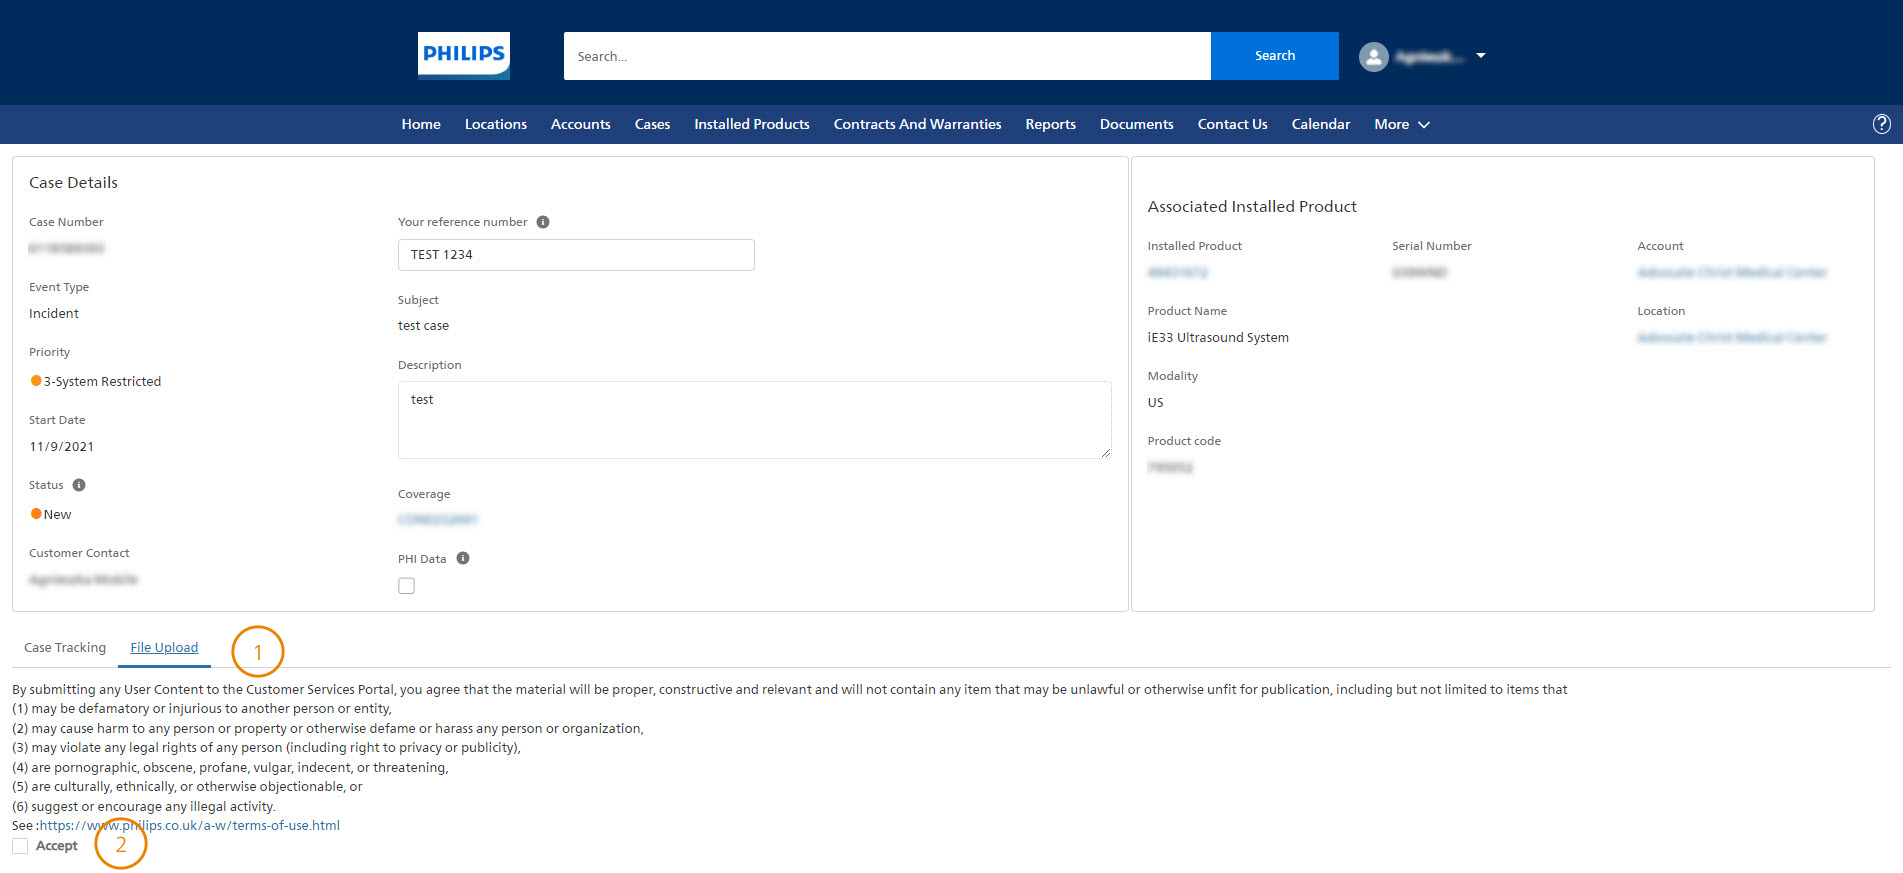
Task: Tick the Accept terms checkbox
Action: click(20, 846)
